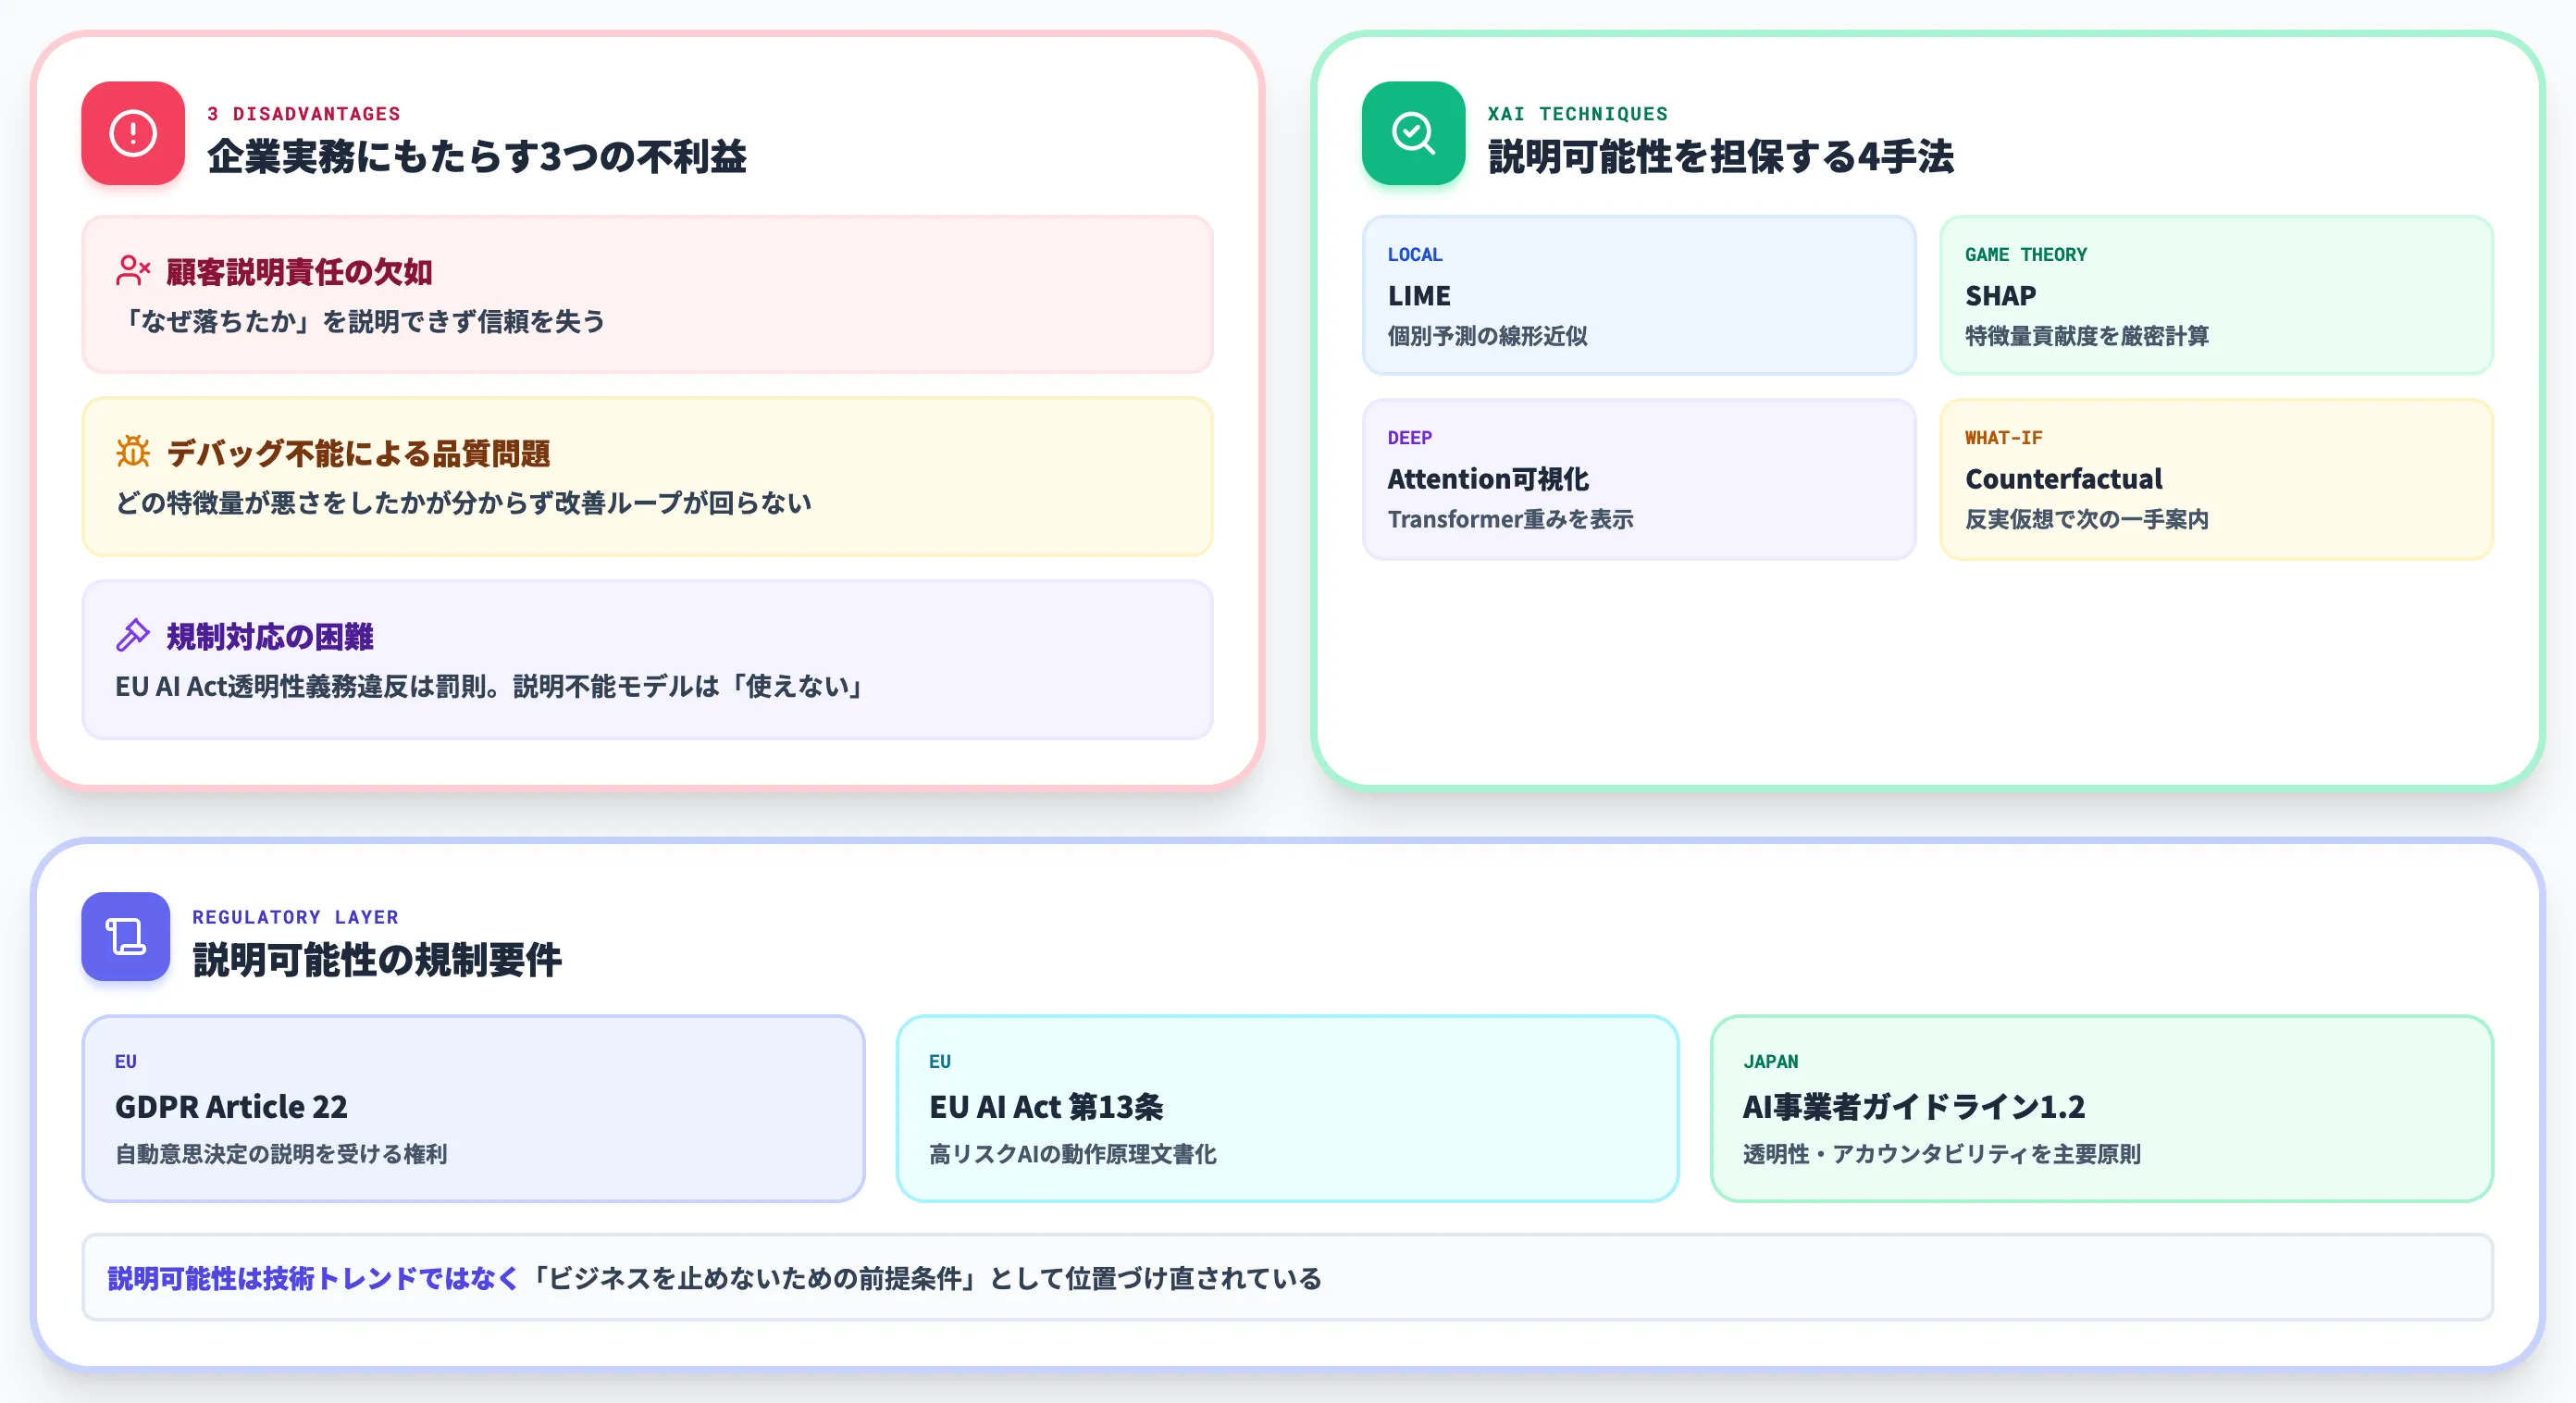This screenshot has width=2576, height=1403.
Task: Open the GDPR Article 22 card
Action: click(473, 1108)
